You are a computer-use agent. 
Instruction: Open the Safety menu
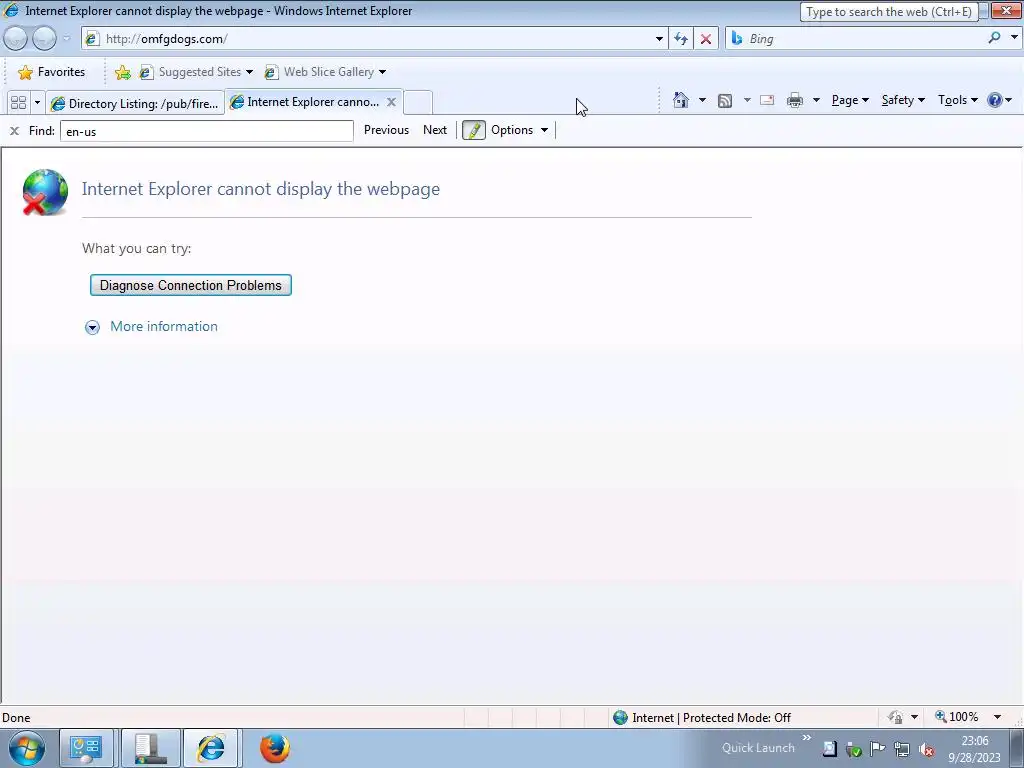903,100
